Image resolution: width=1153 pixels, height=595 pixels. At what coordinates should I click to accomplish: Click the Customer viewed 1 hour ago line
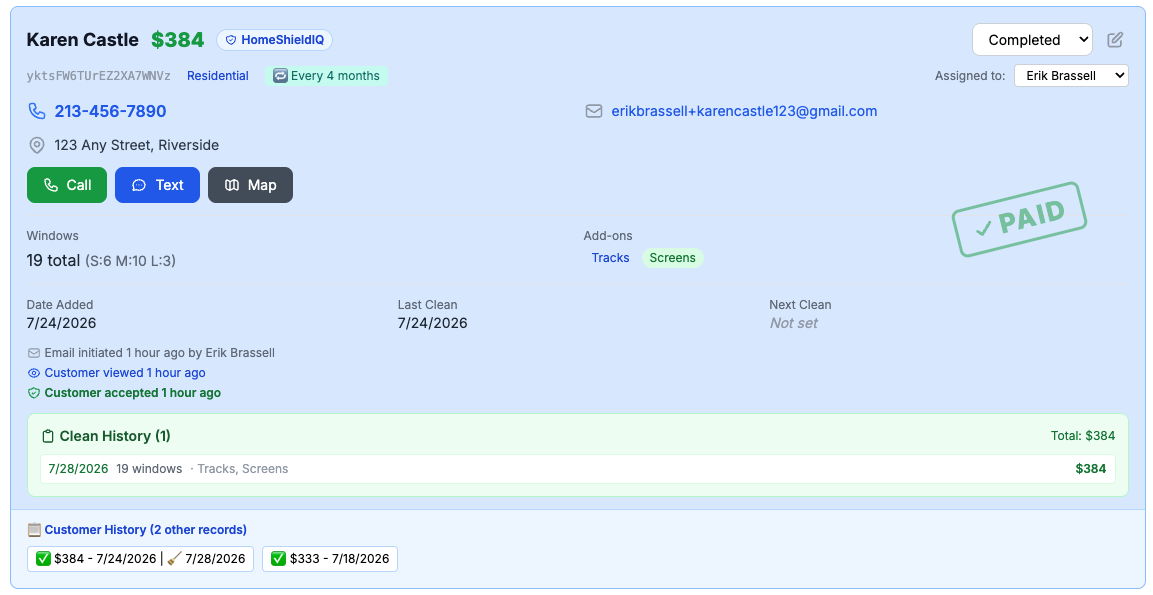[x=125, y=373]
